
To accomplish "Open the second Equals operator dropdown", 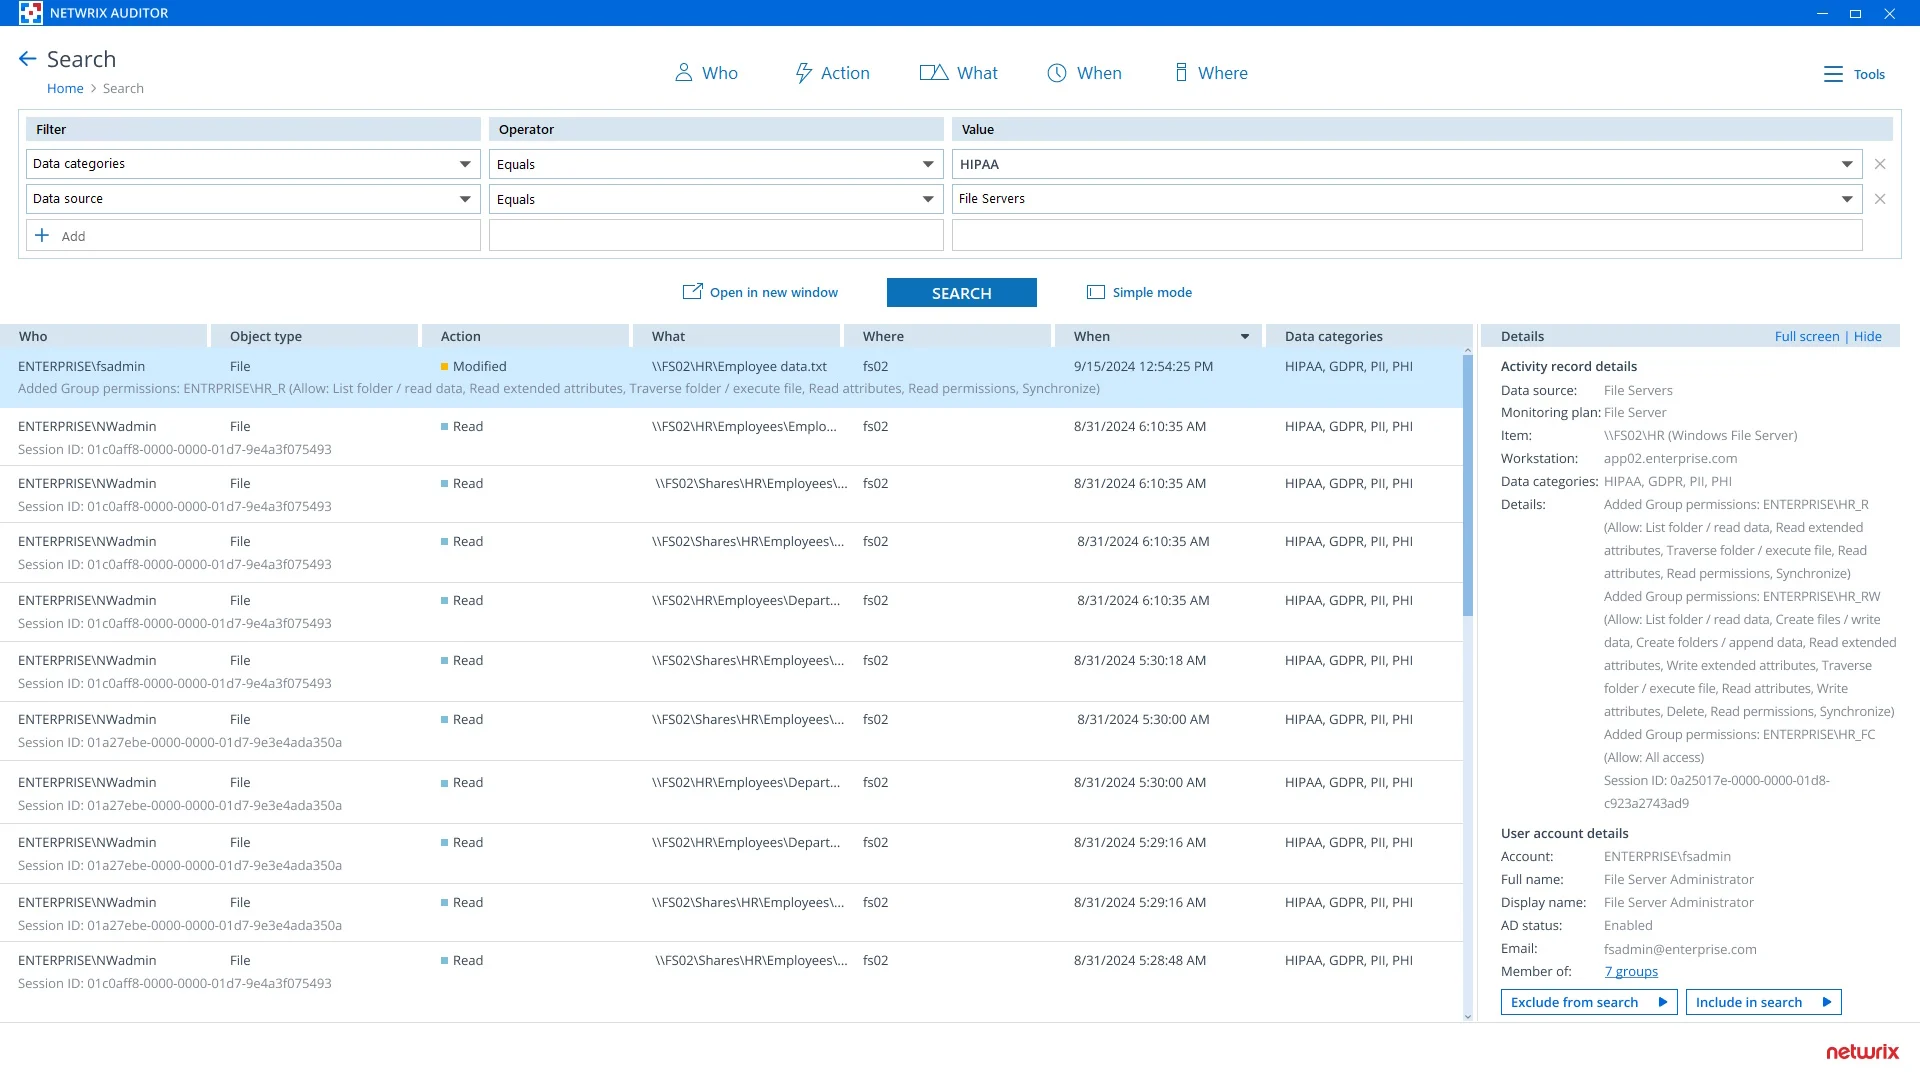I will click(928, 199).
